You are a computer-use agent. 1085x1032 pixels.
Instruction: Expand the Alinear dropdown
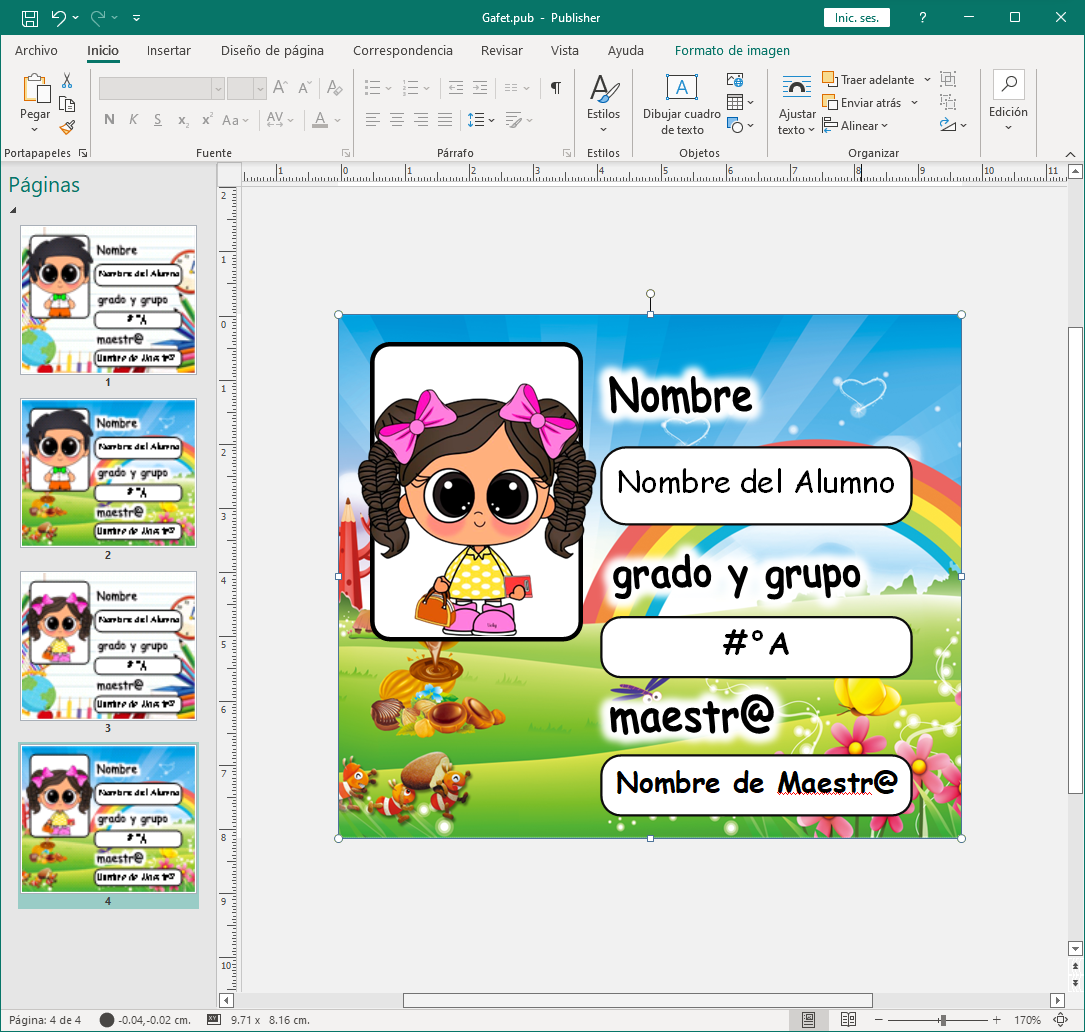(856, 126)
